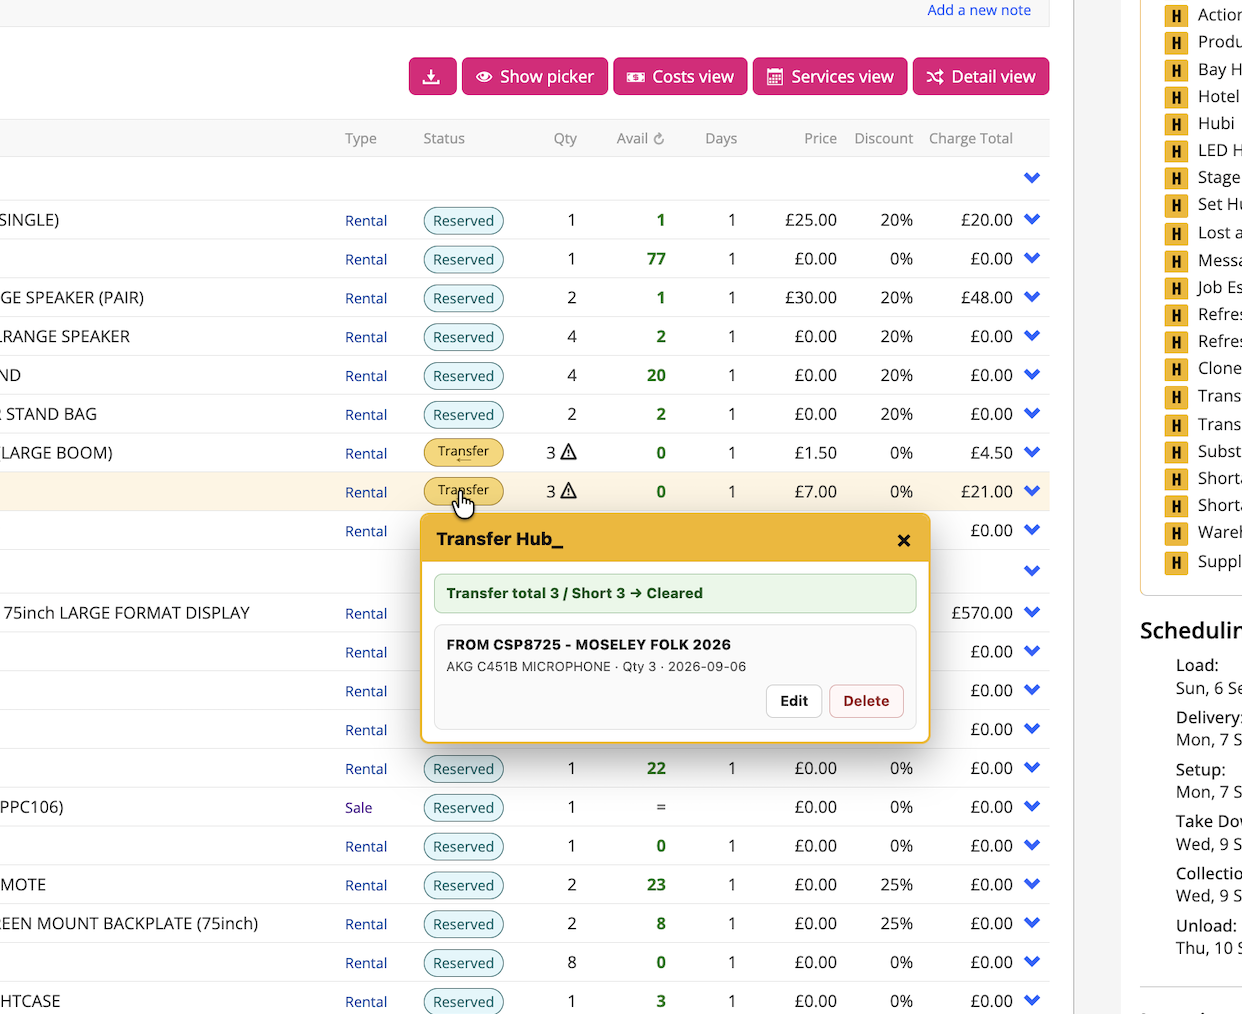
Task: Click the H icon beside Wareh
Action: click(1176, 533)
